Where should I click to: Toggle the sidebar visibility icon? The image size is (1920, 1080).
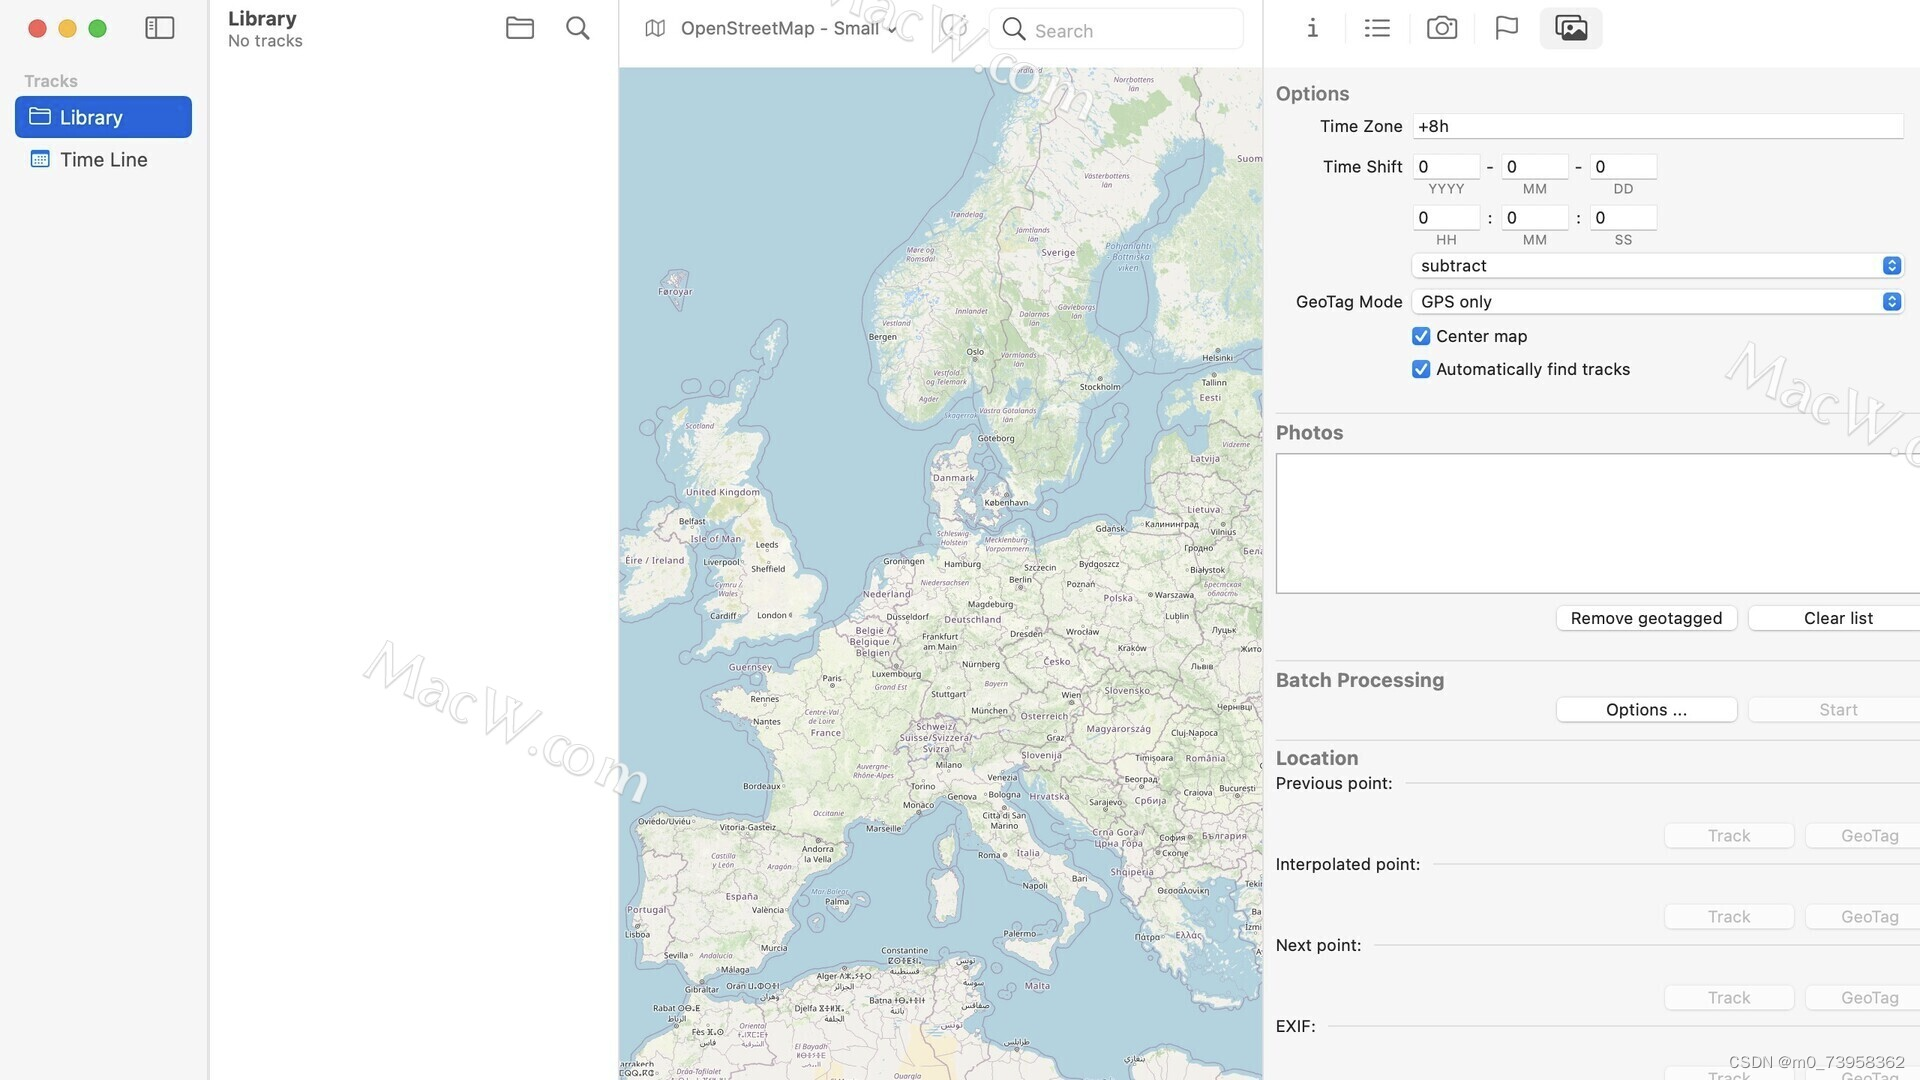point(160,28)
